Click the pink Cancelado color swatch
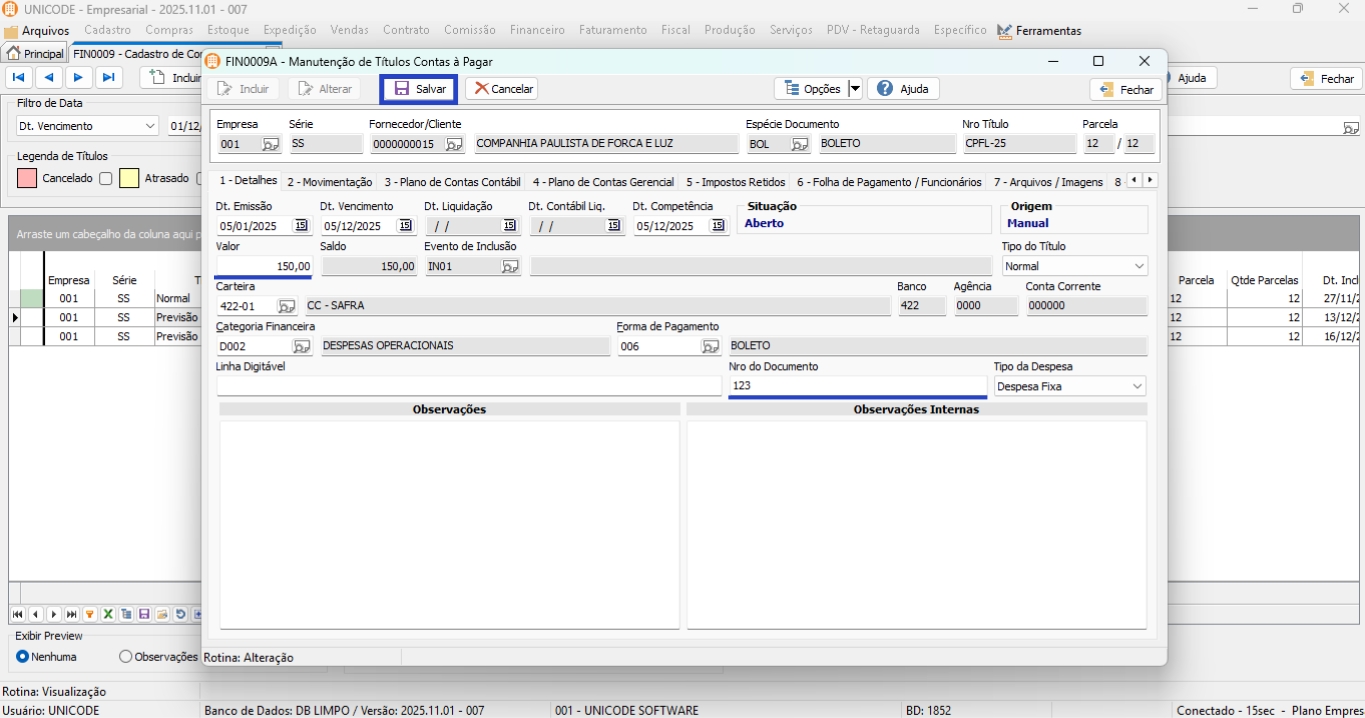Image resolution: width=1365 pixels, height=718 pixels. (27, 179)
